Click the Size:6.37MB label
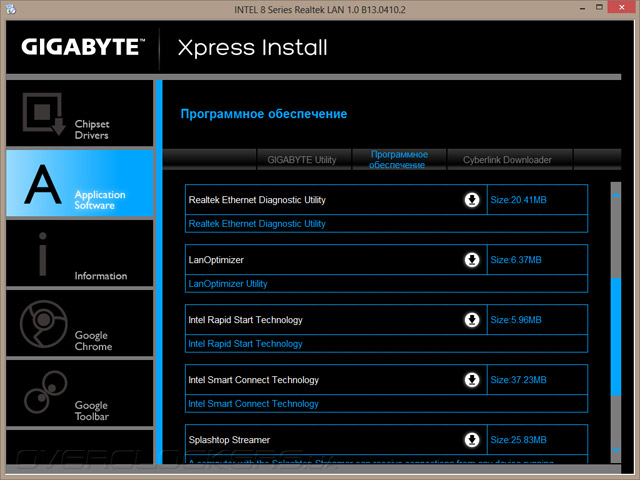 click(x=516, y=260)
